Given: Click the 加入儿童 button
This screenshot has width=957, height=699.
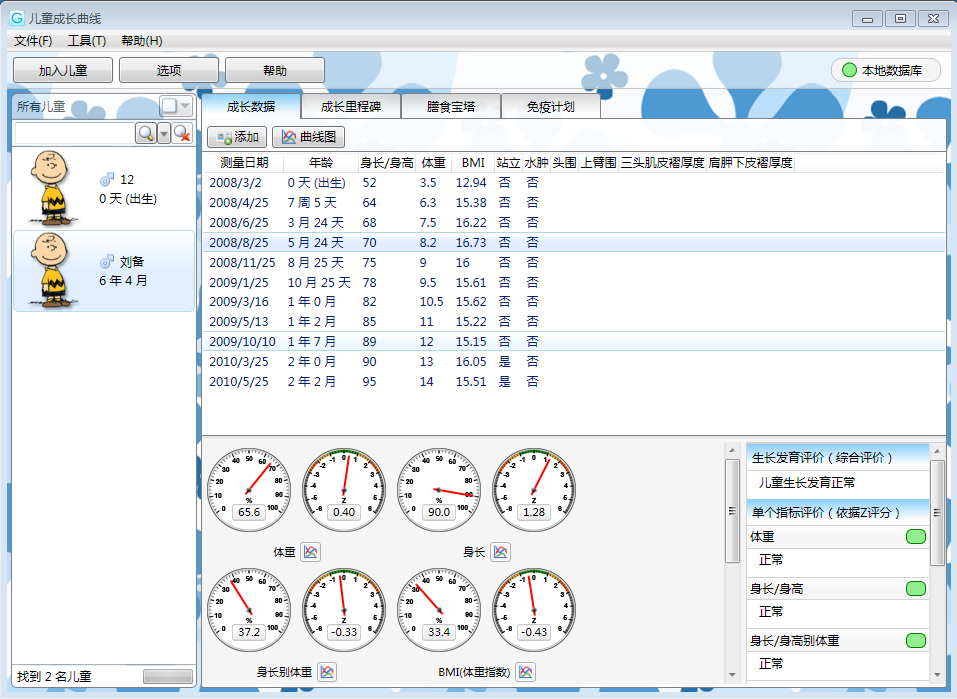Looking at the screenshot, I should coord(63,70).
